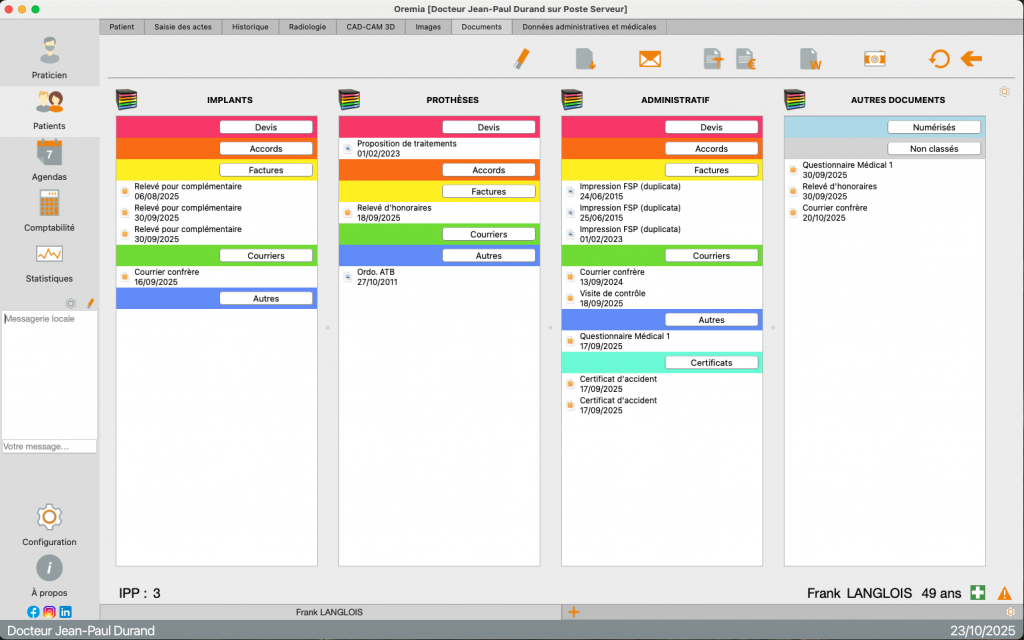Click the Certificats button in Administratif
The height and width of the screenshot is (640, 1024).
pos(711,362)
